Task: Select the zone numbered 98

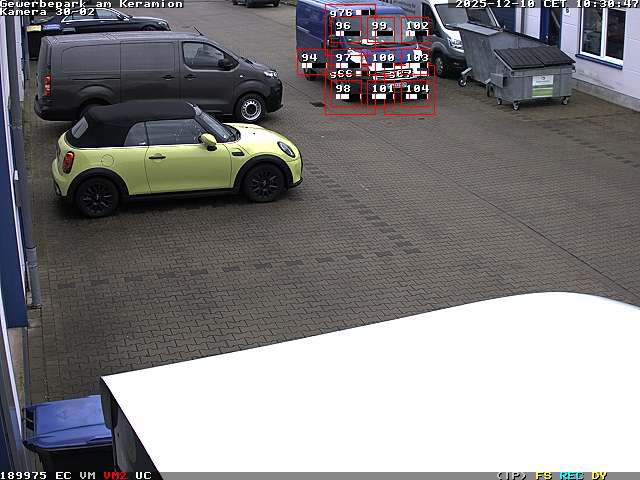Action: [343, 89]
